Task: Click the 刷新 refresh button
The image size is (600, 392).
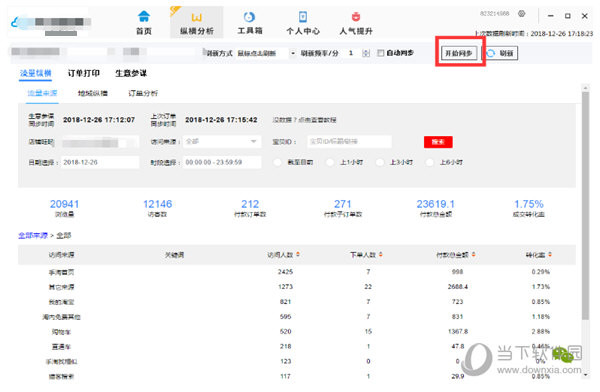Action: click(502, 53)
